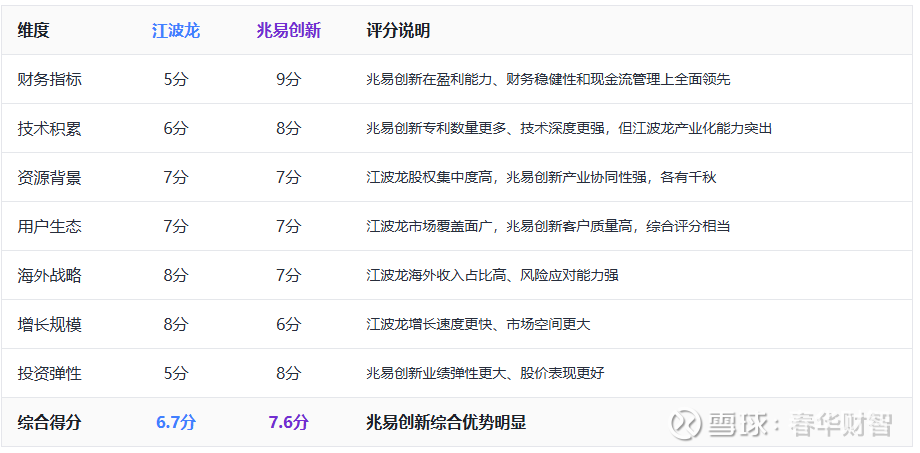
Task: Click the blue 6.7分 total score
Action: tap(176, 422)
